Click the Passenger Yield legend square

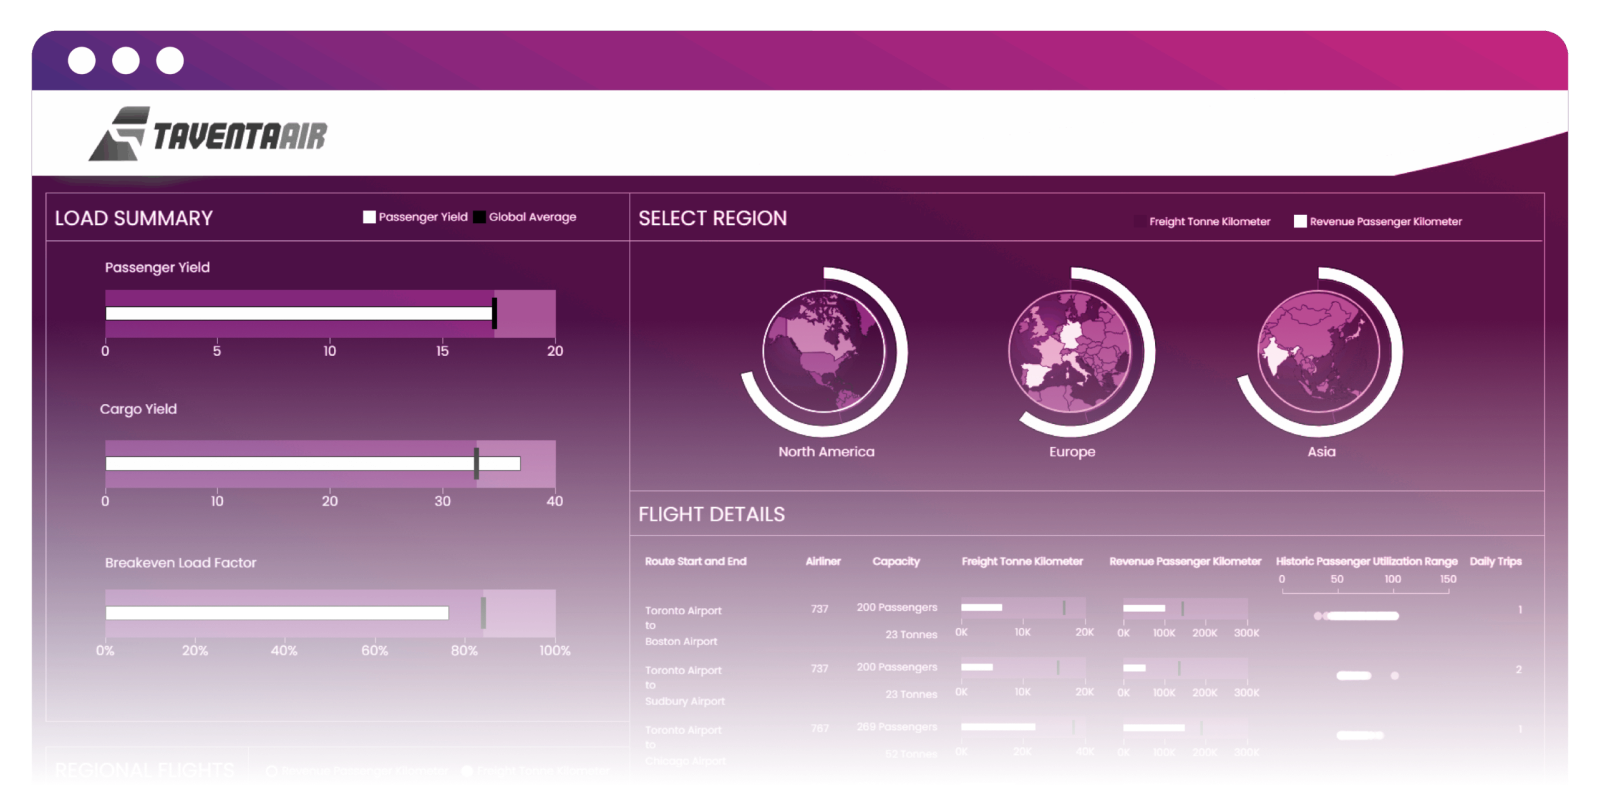click(369, 217)
